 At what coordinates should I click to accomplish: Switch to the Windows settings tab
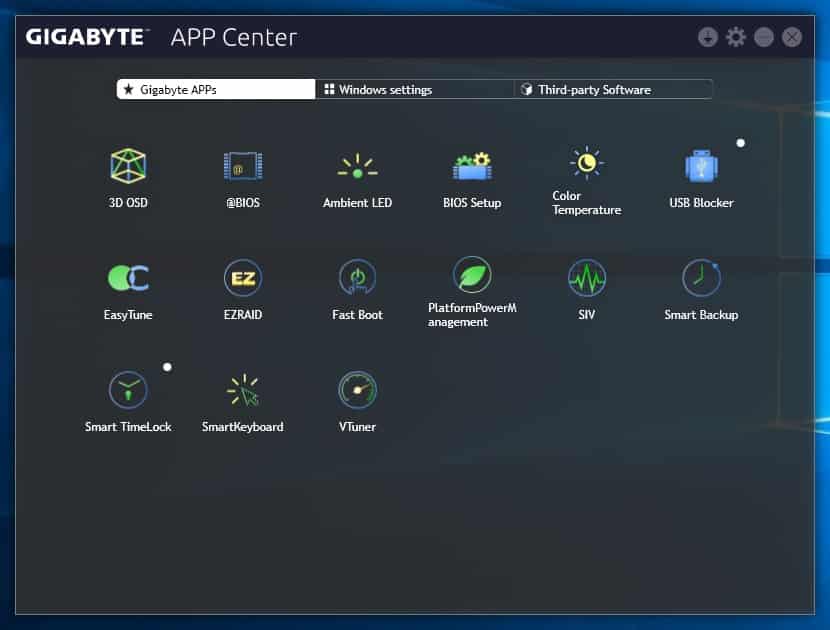click(414, 89)
